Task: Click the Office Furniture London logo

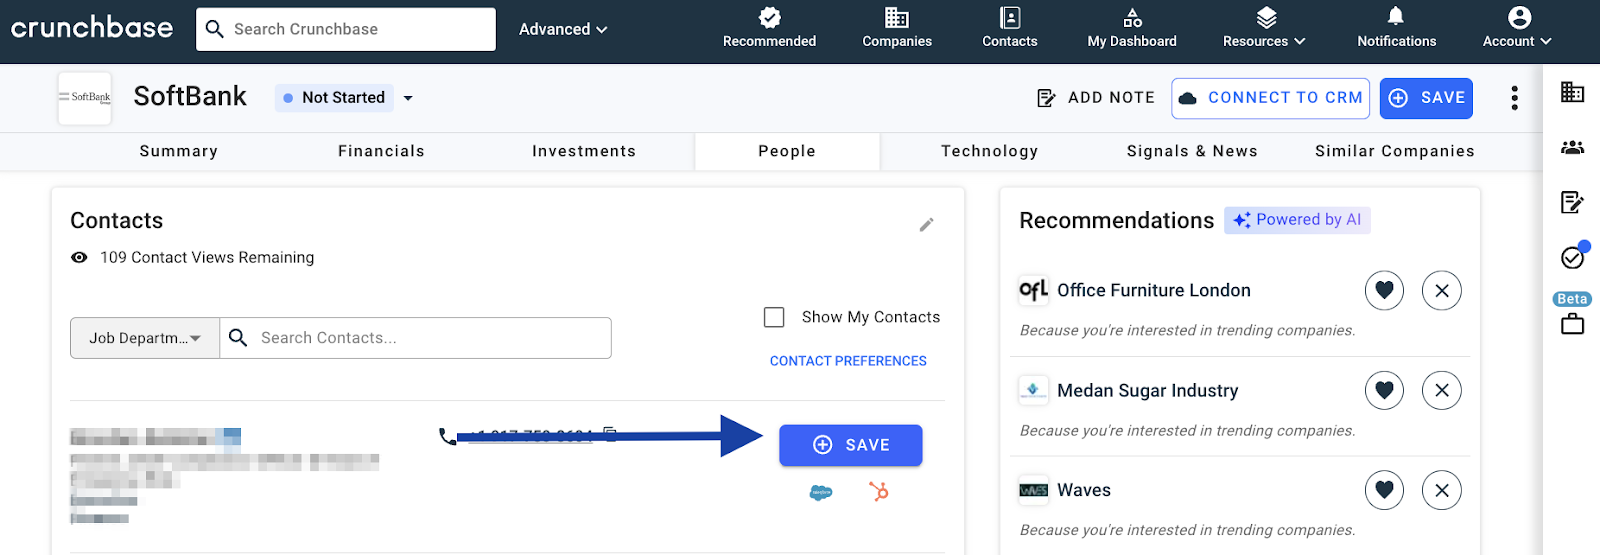Action: 1033,290
